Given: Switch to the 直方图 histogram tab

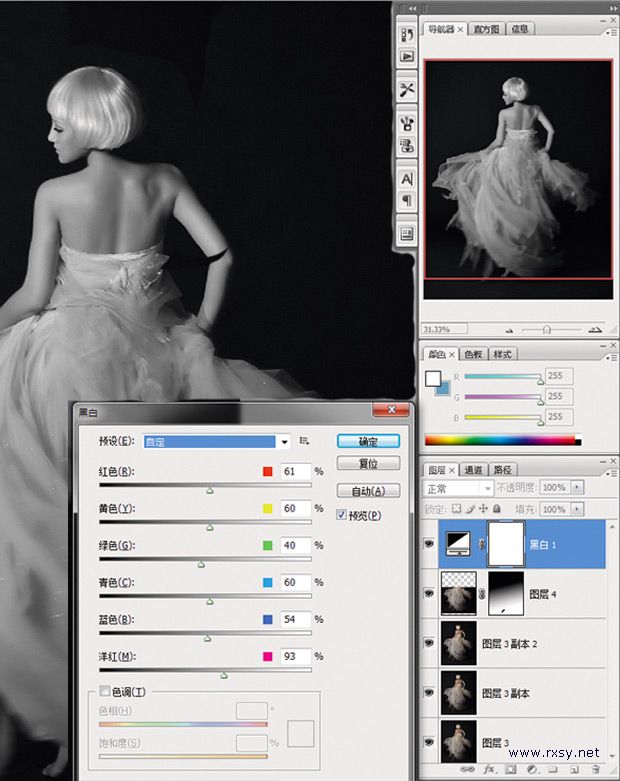Looking at the screenshot, I should coord(486,29).
